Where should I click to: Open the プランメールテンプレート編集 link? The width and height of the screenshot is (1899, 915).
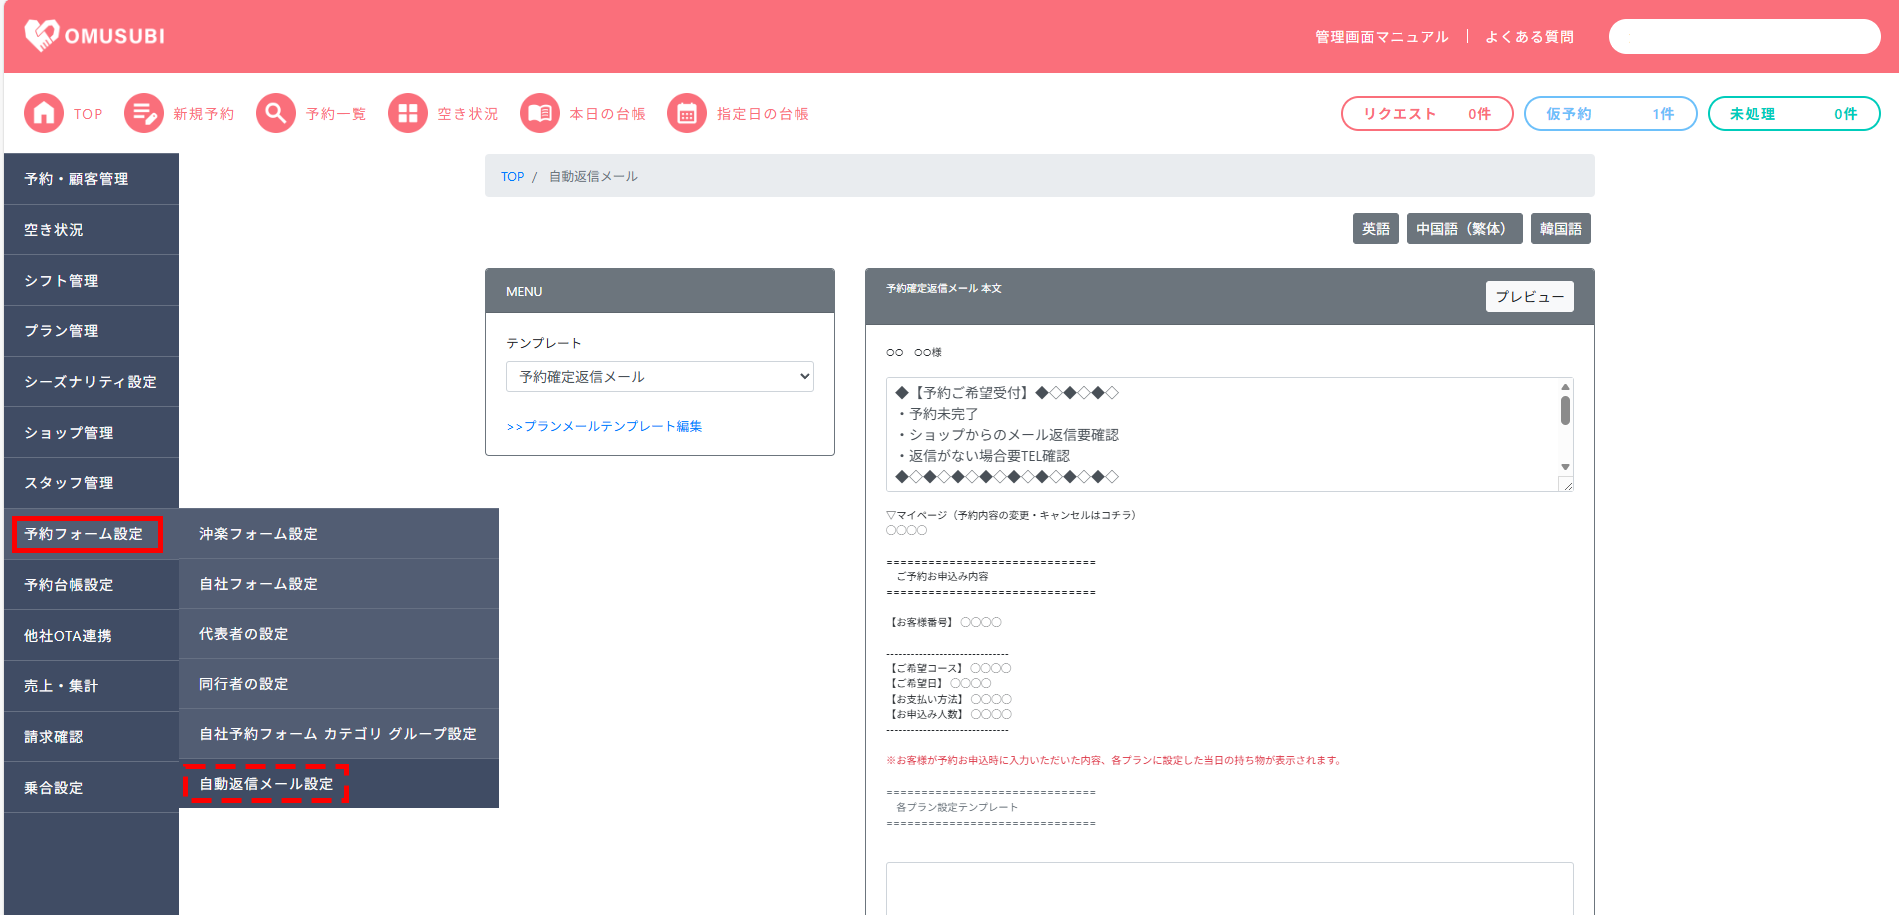point(604,426)
